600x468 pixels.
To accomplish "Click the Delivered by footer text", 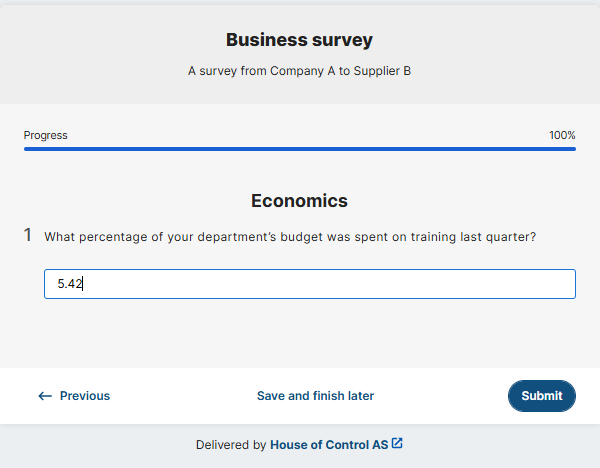I will (231, 445).
